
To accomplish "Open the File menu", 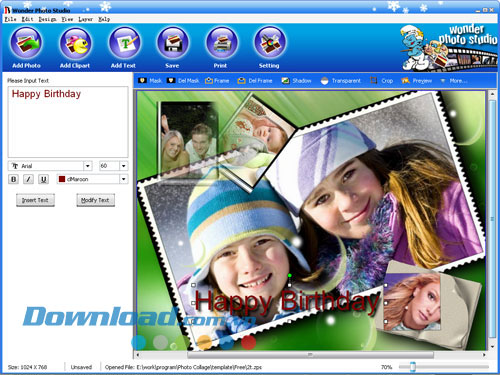I will coord(10,19).
